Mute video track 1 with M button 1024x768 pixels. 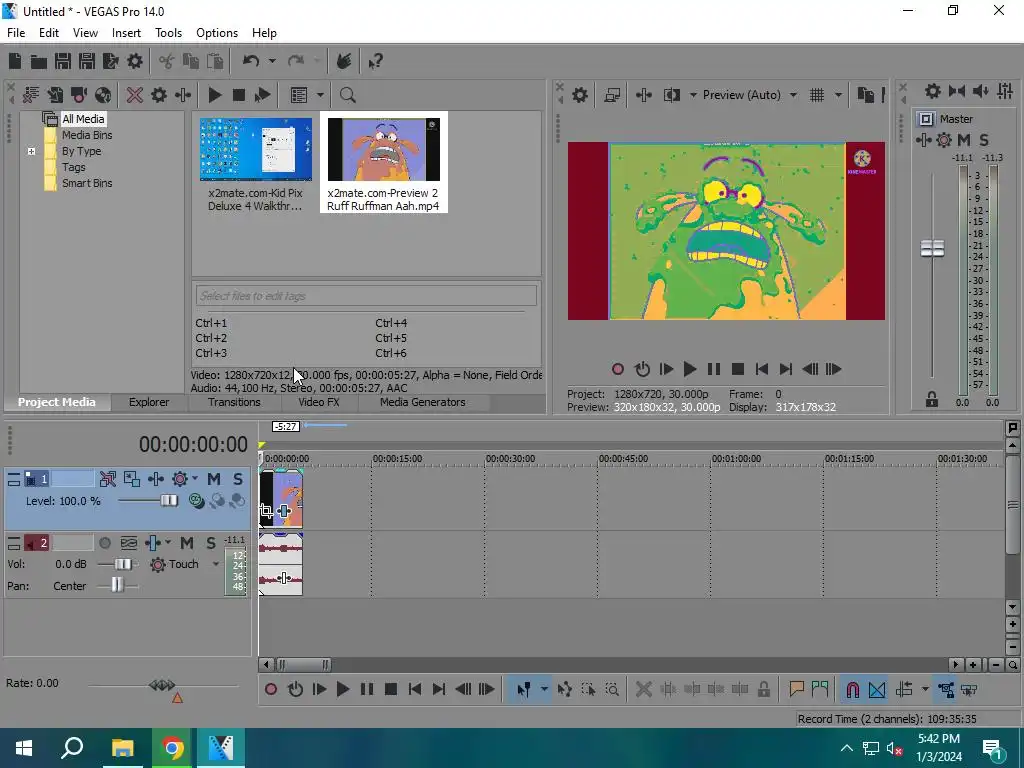214,479
